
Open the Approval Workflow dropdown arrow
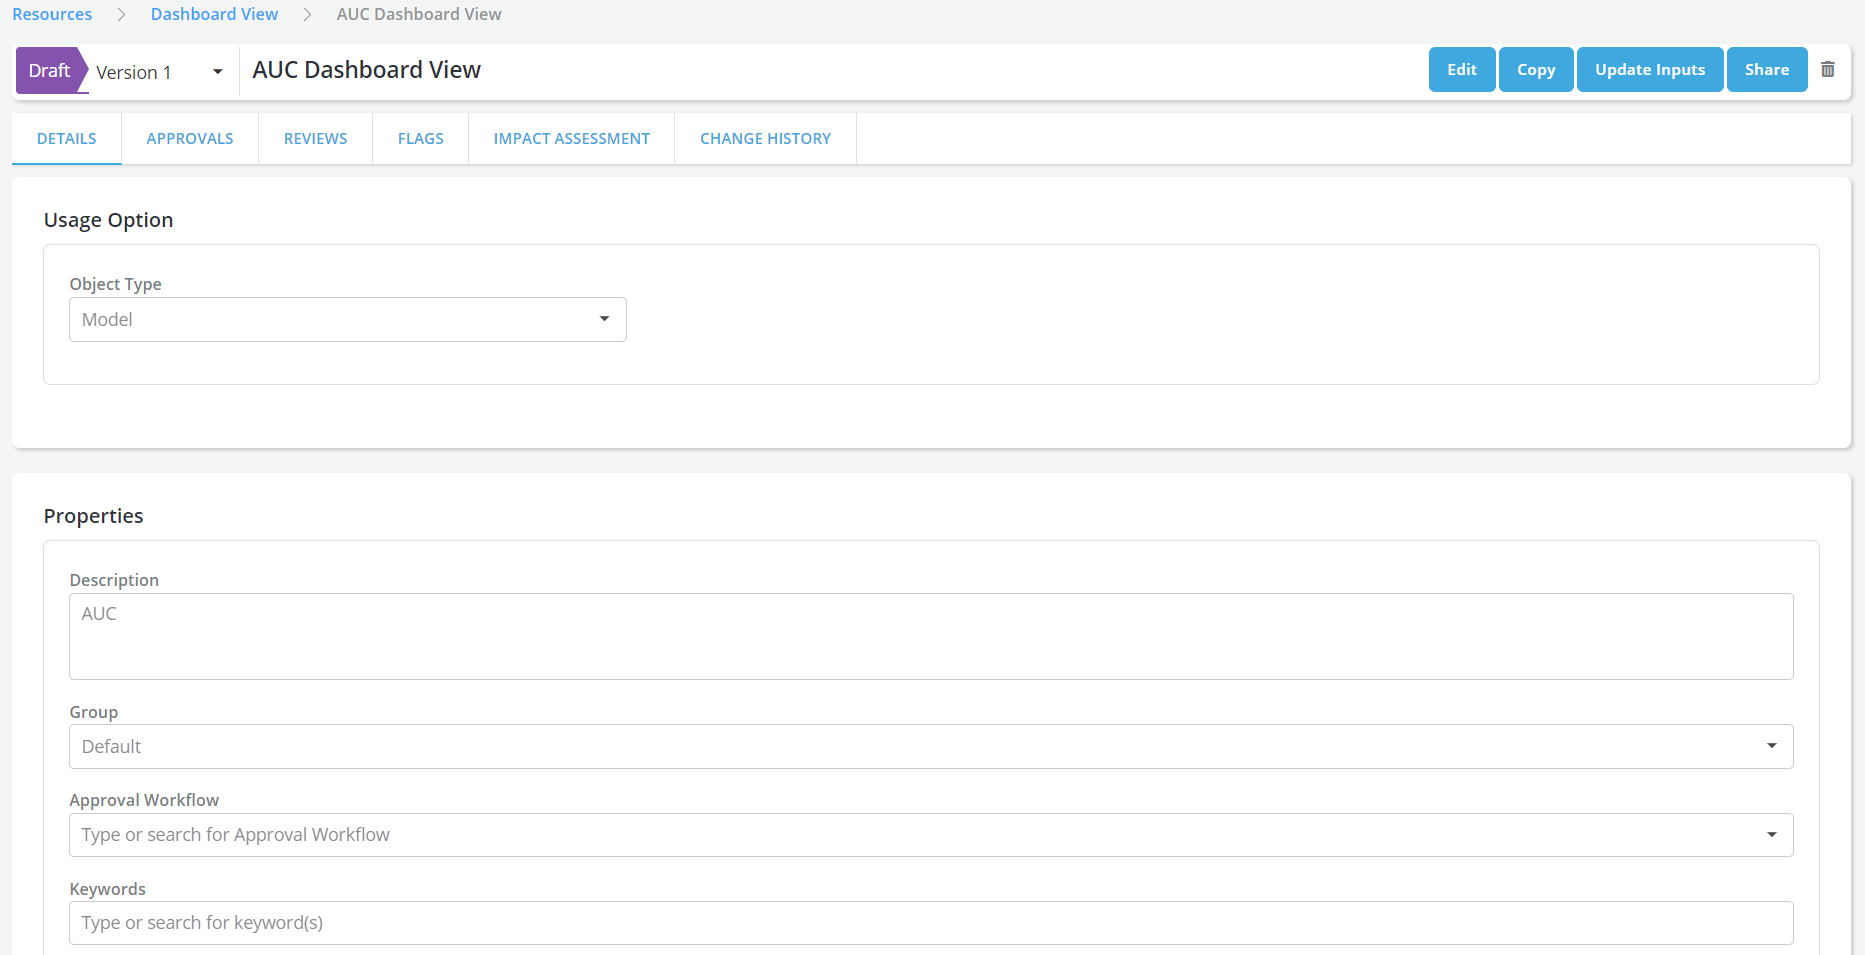coord(1771,835)
